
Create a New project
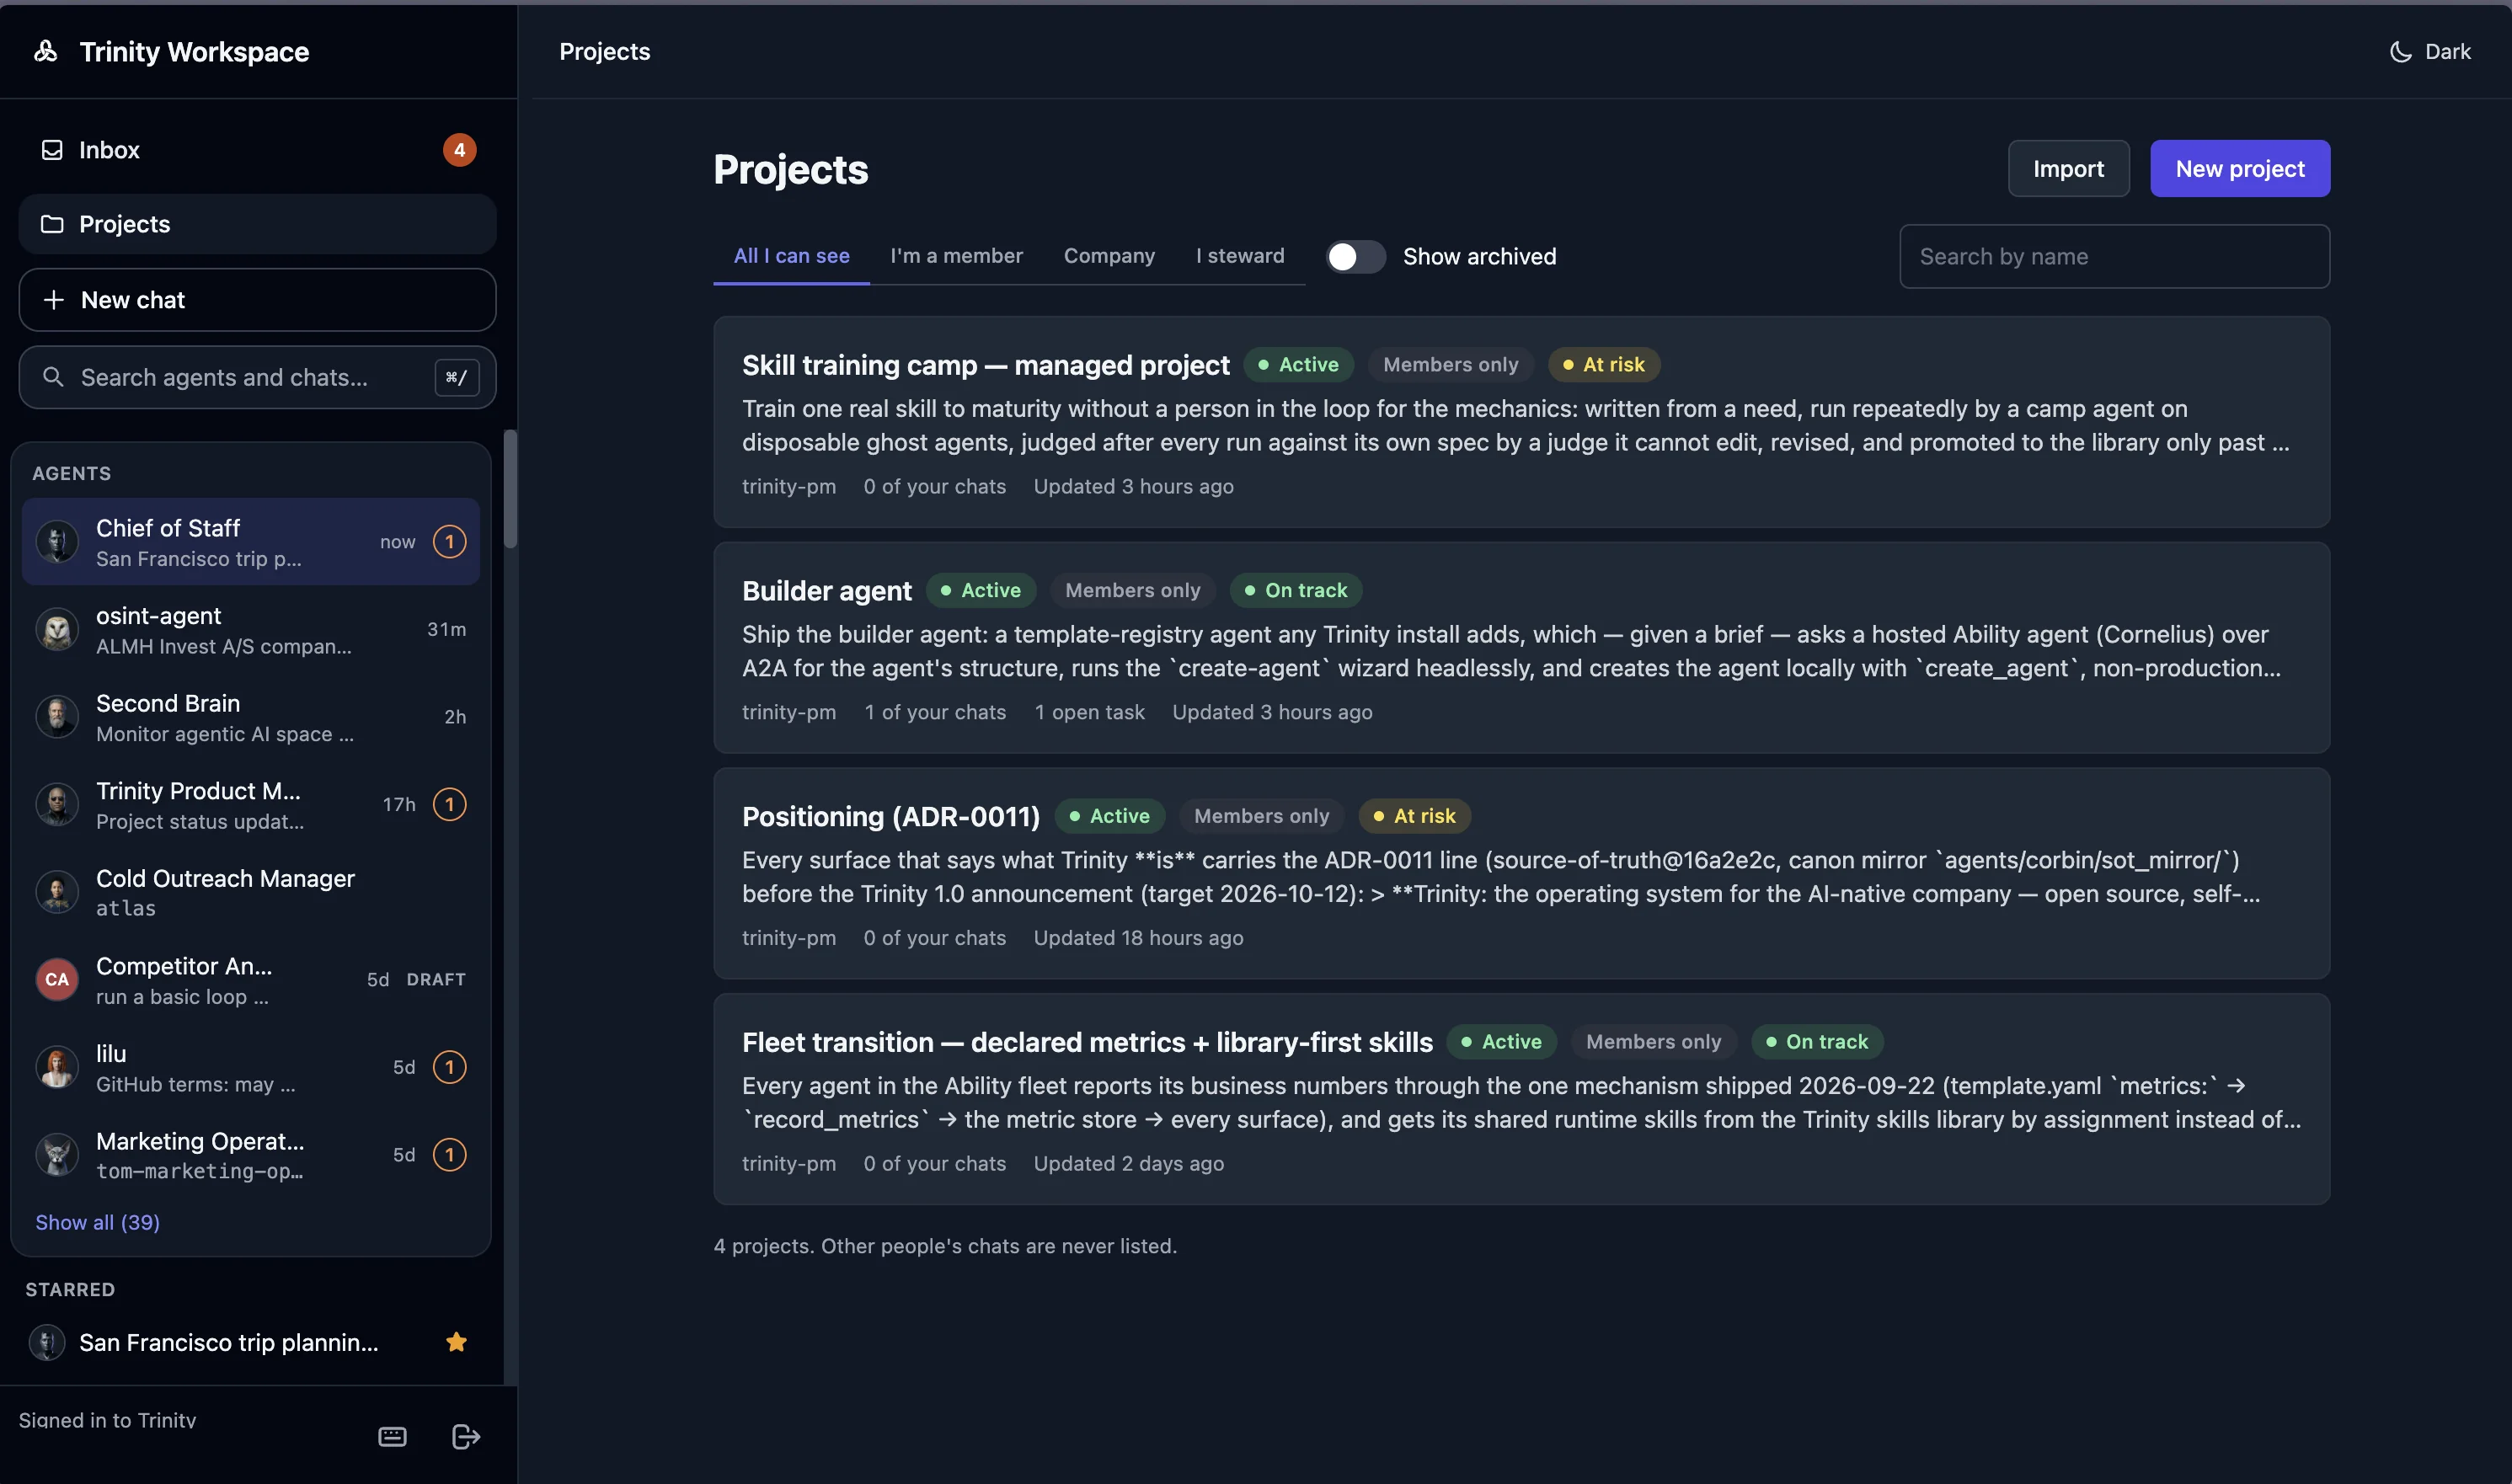pyautogui.click(x=2240, y=168)
